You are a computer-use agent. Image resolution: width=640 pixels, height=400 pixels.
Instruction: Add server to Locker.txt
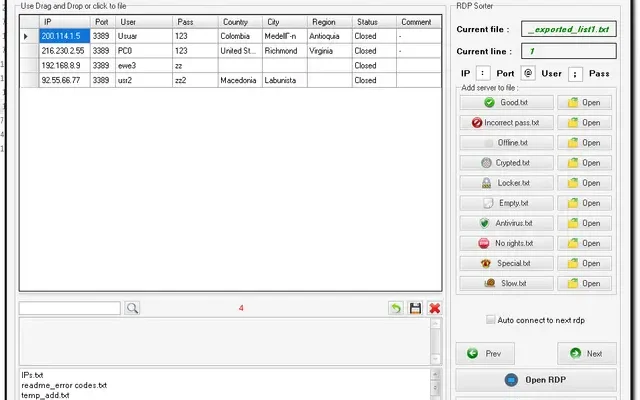(505, 183)
